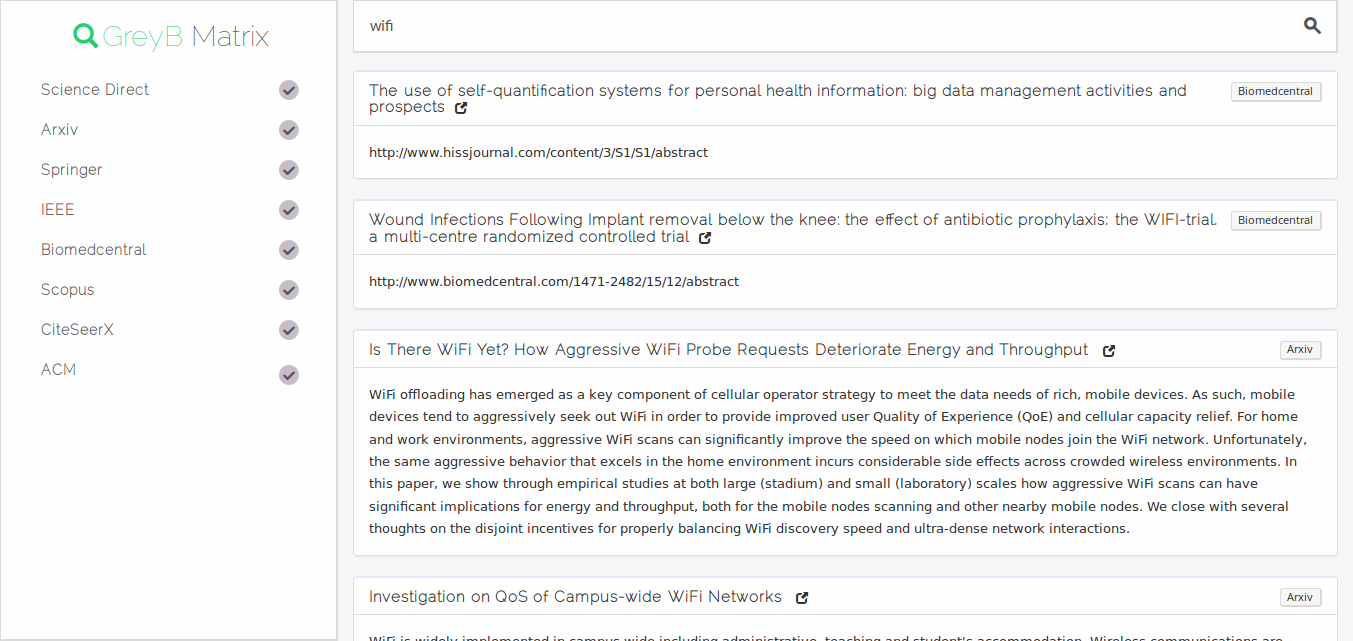Uncheck the Scopus source
This screenshot has width=1353, height=641.
point(289,290)
